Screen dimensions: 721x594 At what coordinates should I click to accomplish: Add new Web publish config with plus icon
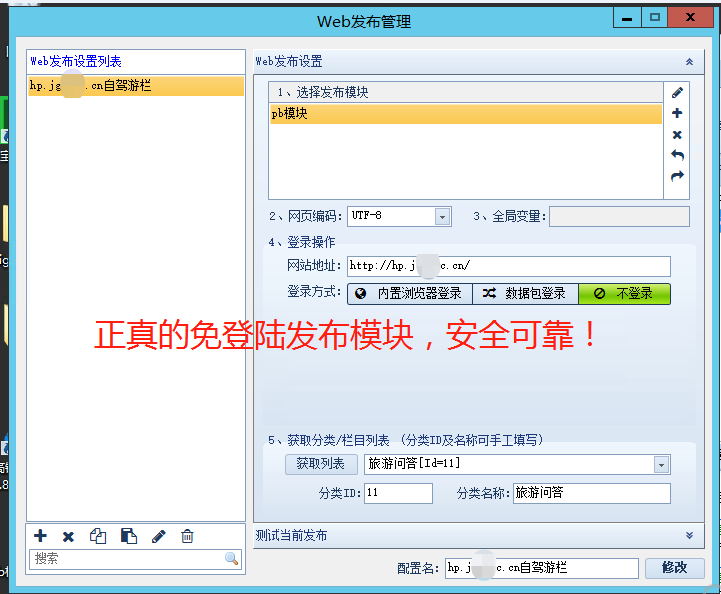[40, 536]
